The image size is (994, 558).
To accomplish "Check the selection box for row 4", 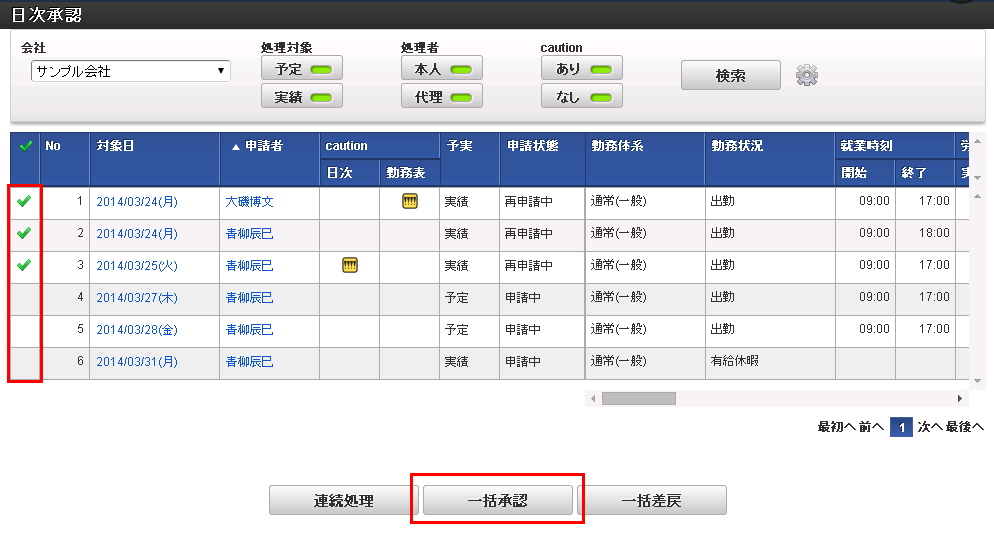I will coord(25,297).
